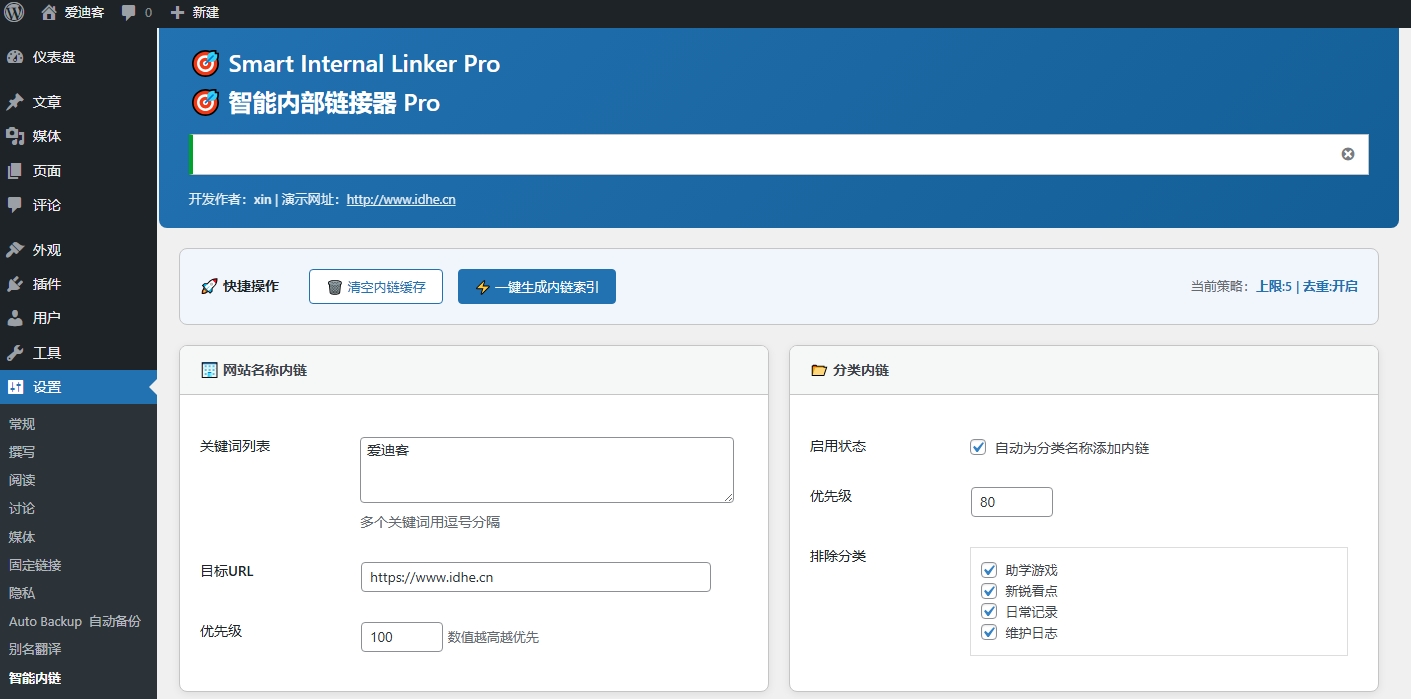
Task: Uncheck the 助学游戏 category
Action: (989, 570)
